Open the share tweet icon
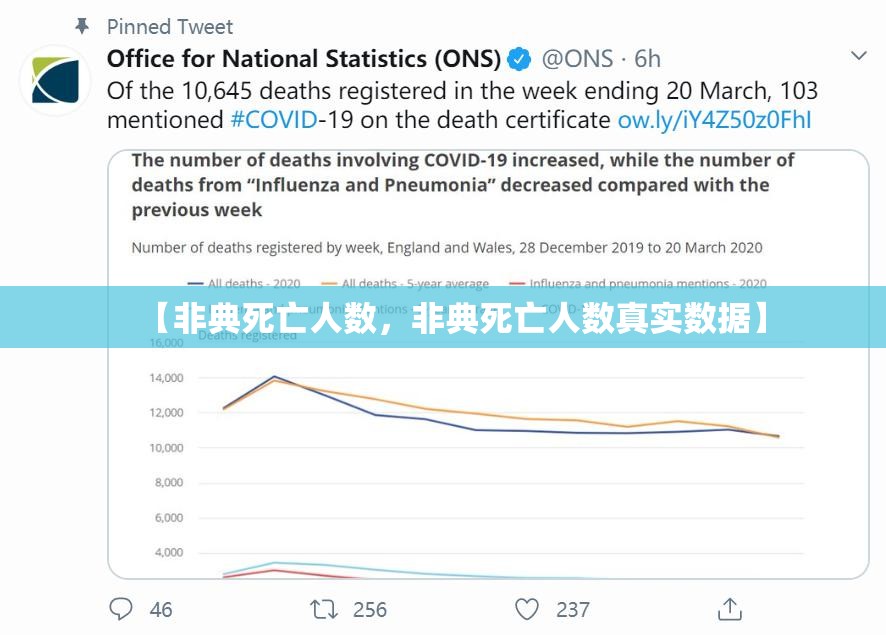 tap(729, 609)
